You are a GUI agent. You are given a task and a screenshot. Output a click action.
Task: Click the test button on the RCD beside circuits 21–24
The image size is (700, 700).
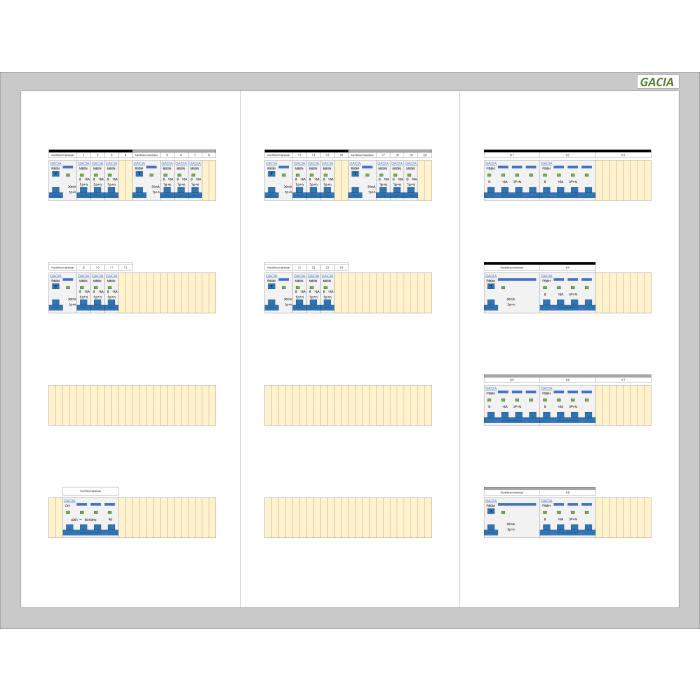coord(271,287)
